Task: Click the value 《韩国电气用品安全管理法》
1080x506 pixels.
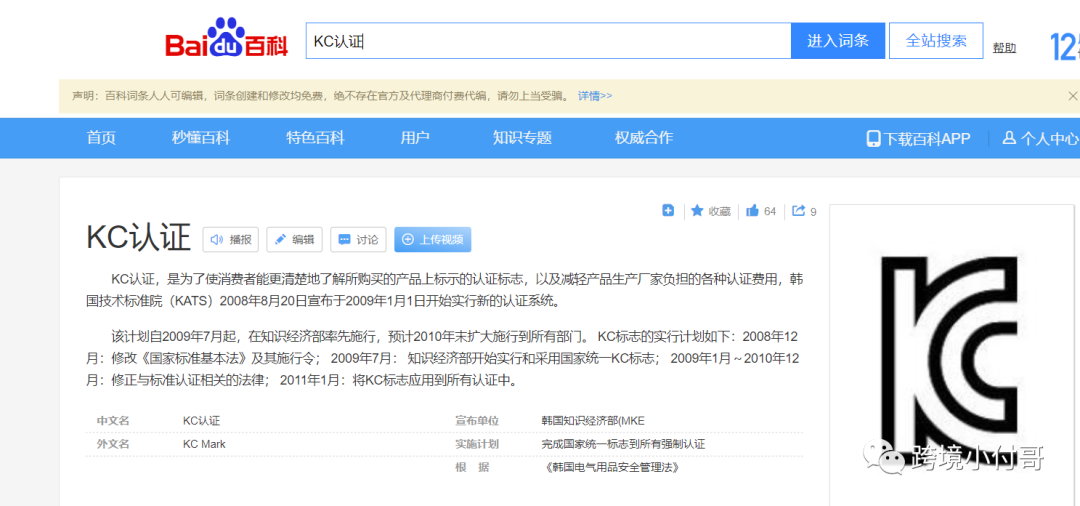Action: tap(612, 467)
